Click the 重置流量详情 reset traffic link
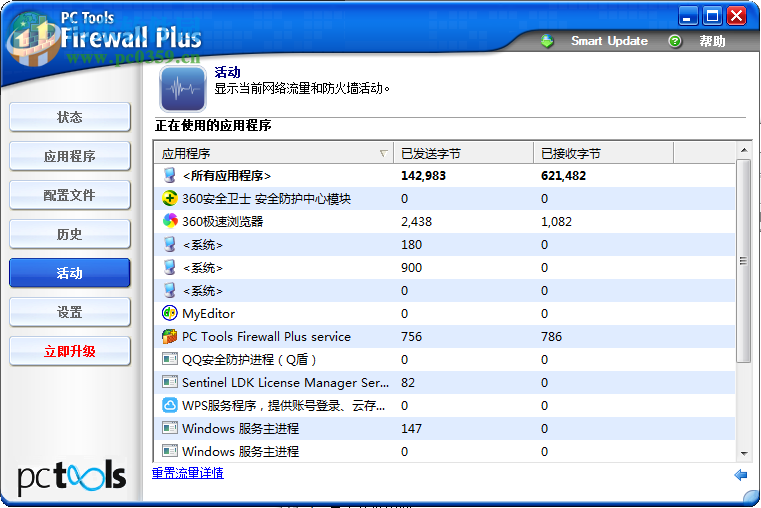 coord(188,473)
